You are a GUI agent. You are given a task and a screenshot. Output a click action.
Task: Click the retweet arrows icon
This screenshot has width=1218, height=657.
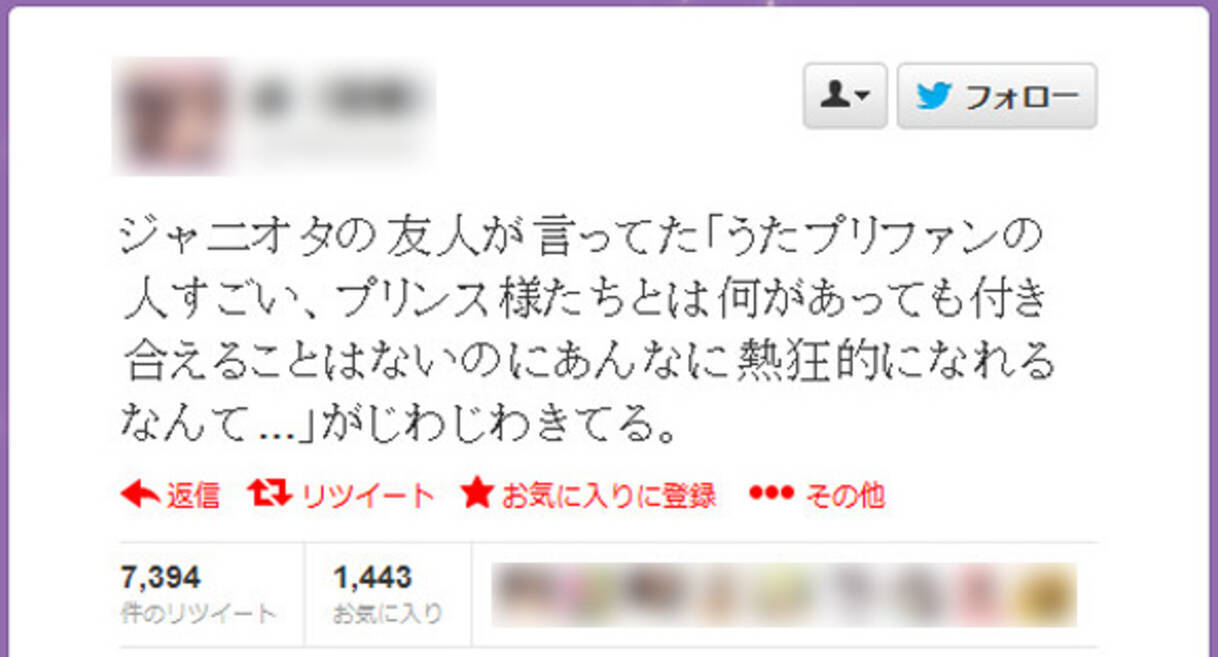pos(270,493)
